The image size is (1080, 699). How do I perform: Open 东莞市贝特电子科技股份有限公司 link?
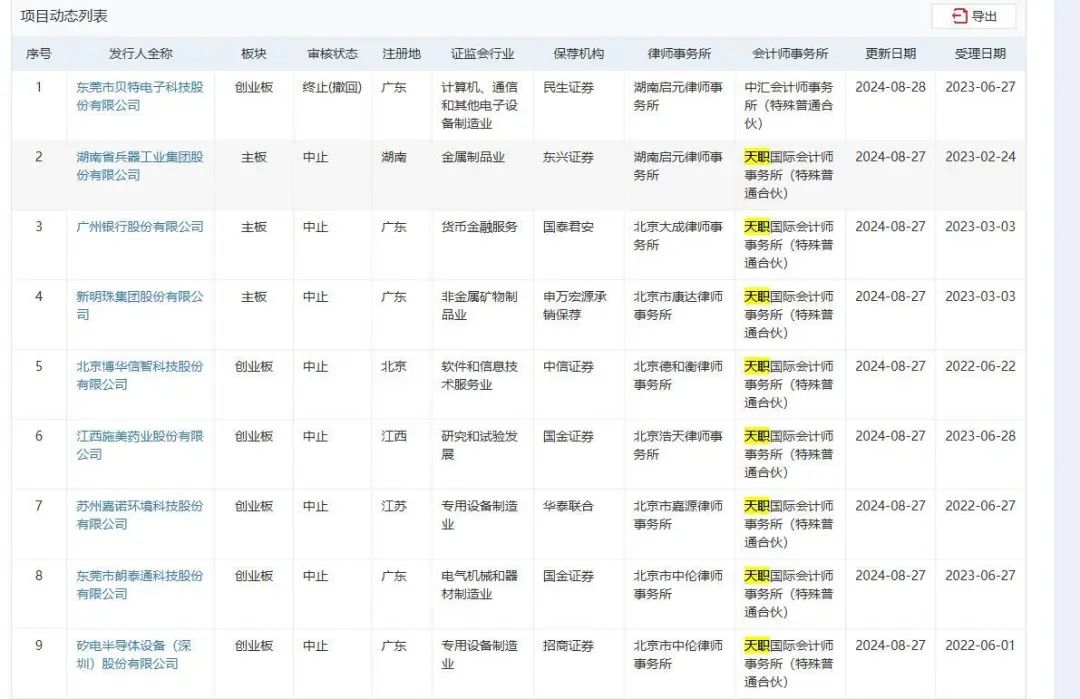point(140,96)
